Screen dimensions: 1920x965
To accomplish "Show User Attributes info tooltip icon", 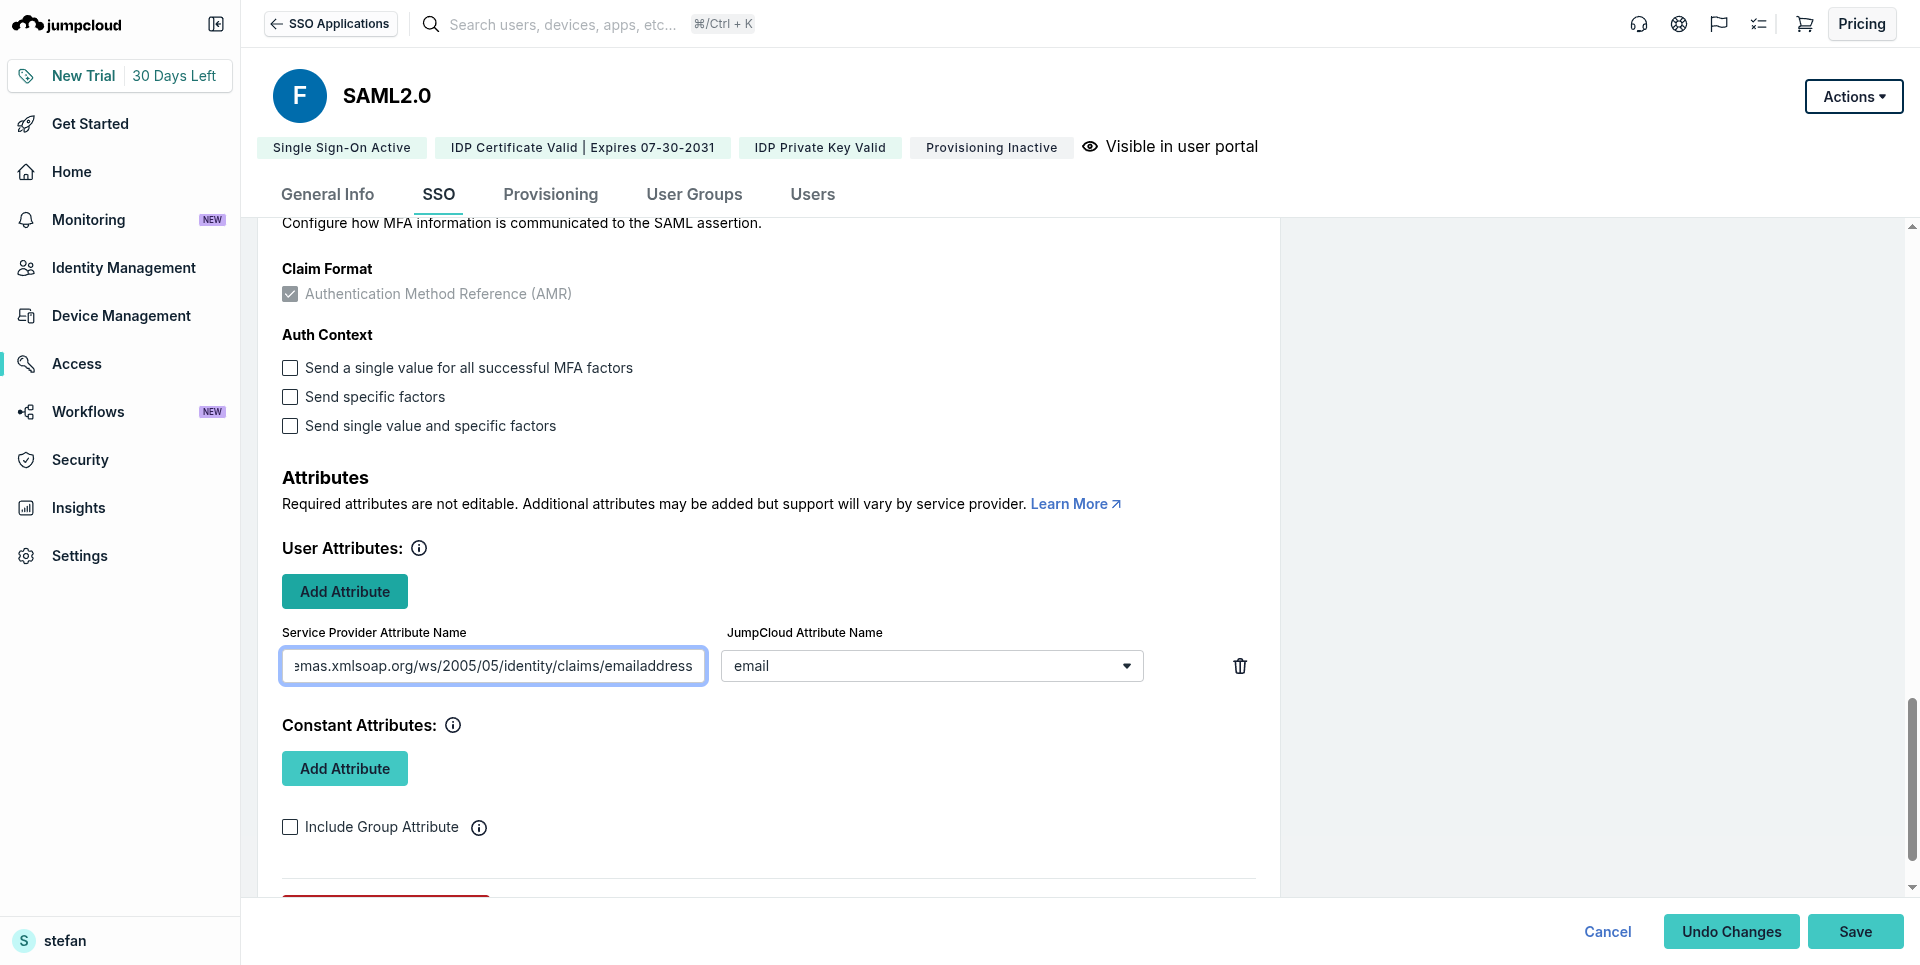I will 420,548.
